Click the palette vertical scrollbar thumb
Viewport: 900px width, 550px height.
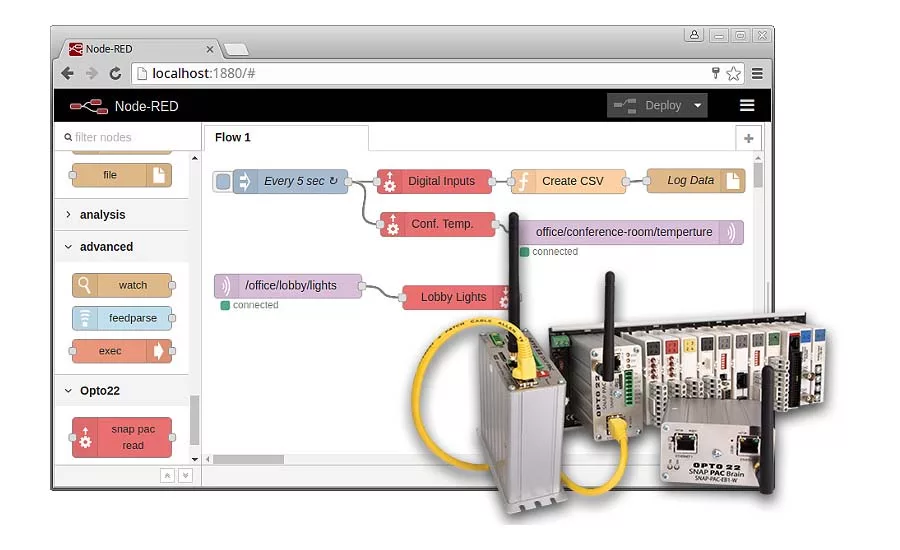tap(195, 419)
